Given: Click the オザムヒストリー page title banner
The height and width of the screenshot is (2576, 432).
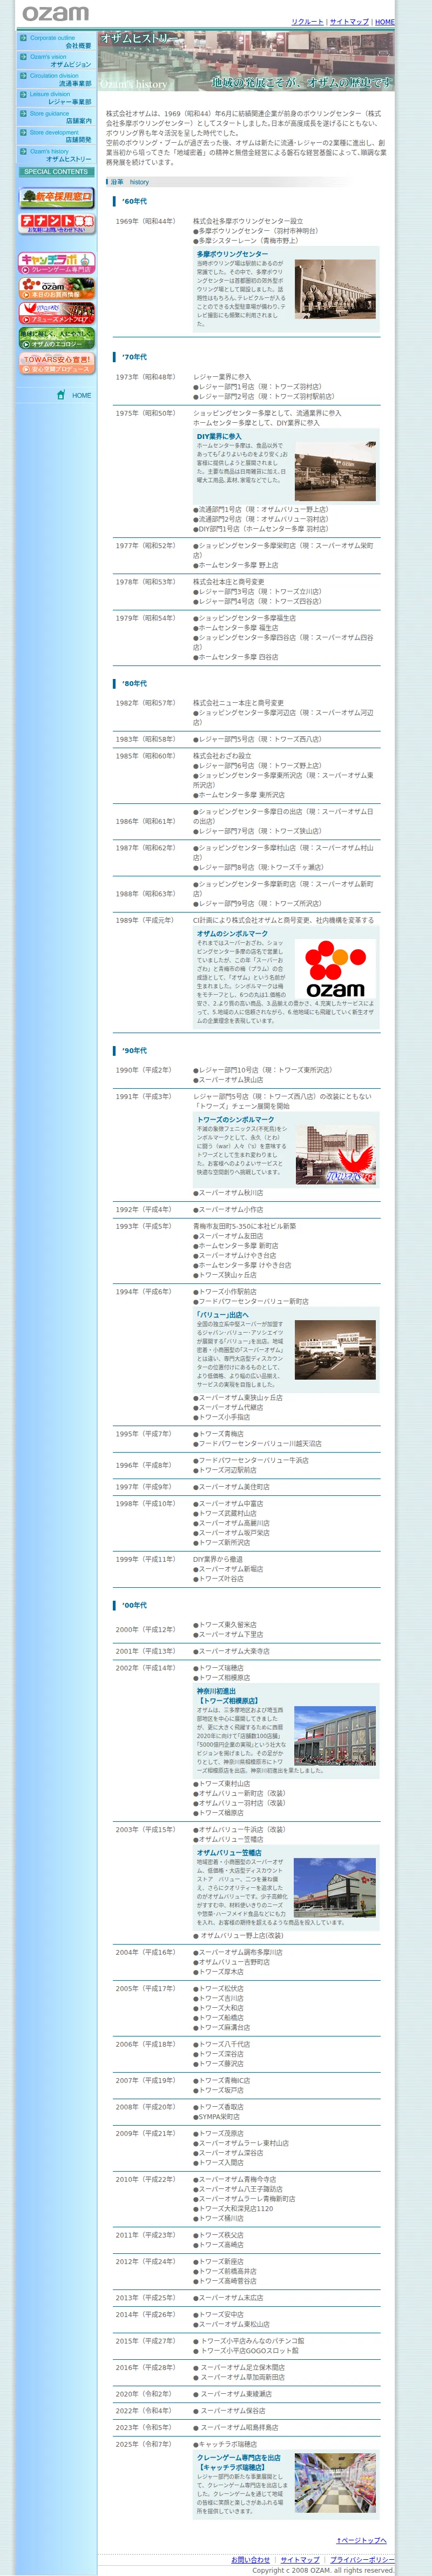Looking at the screenshot, I should tap(246, 61).
